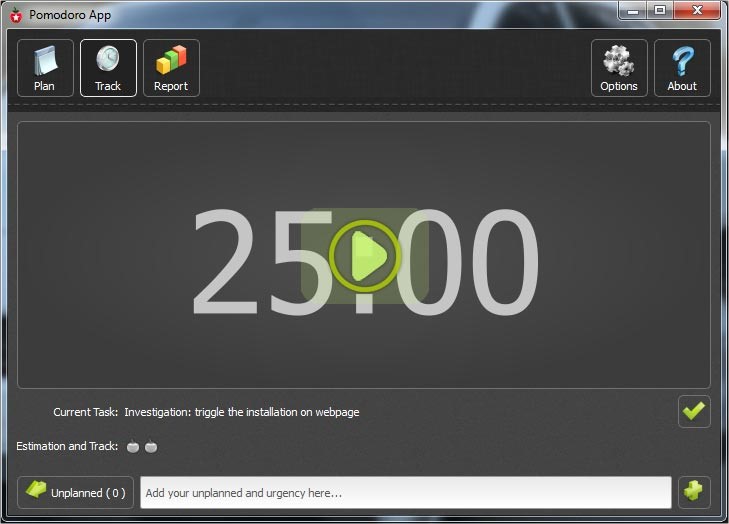Mark current task done with green checkmark
Screen dimensions: 729x524
pyautogui.click(x=694, y=411)
